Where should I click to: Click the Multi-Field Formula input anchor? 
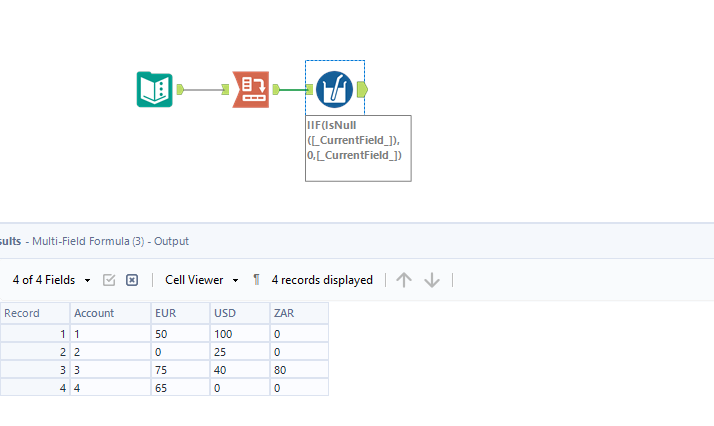[x=310, y=89]
